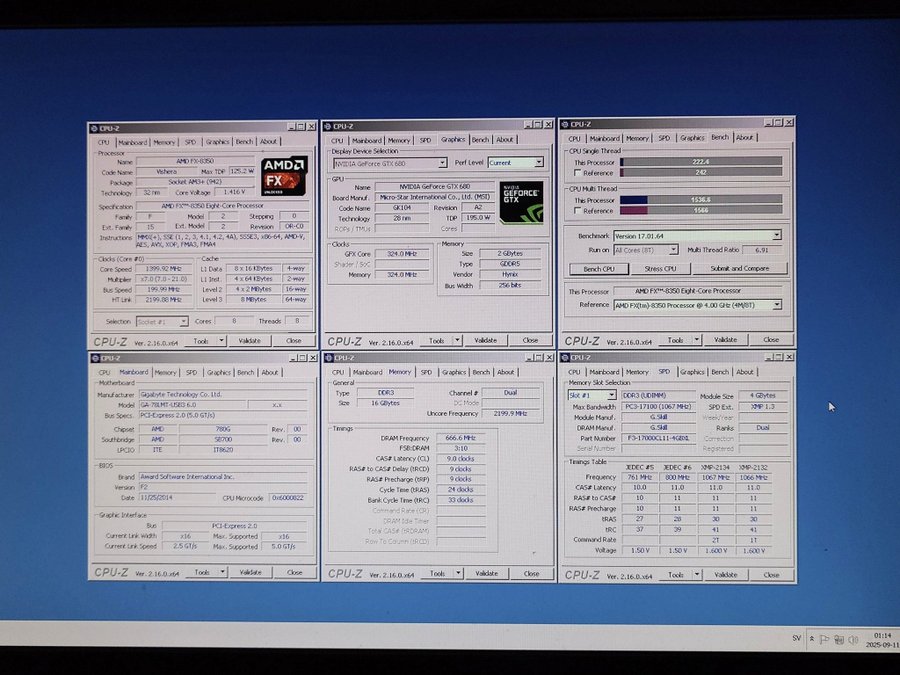Viewport: 900px width, 675px height.
Task: Click the Max Bandwidth field PC3-17100 (1067 MHz)
Action: click(658, 406)
